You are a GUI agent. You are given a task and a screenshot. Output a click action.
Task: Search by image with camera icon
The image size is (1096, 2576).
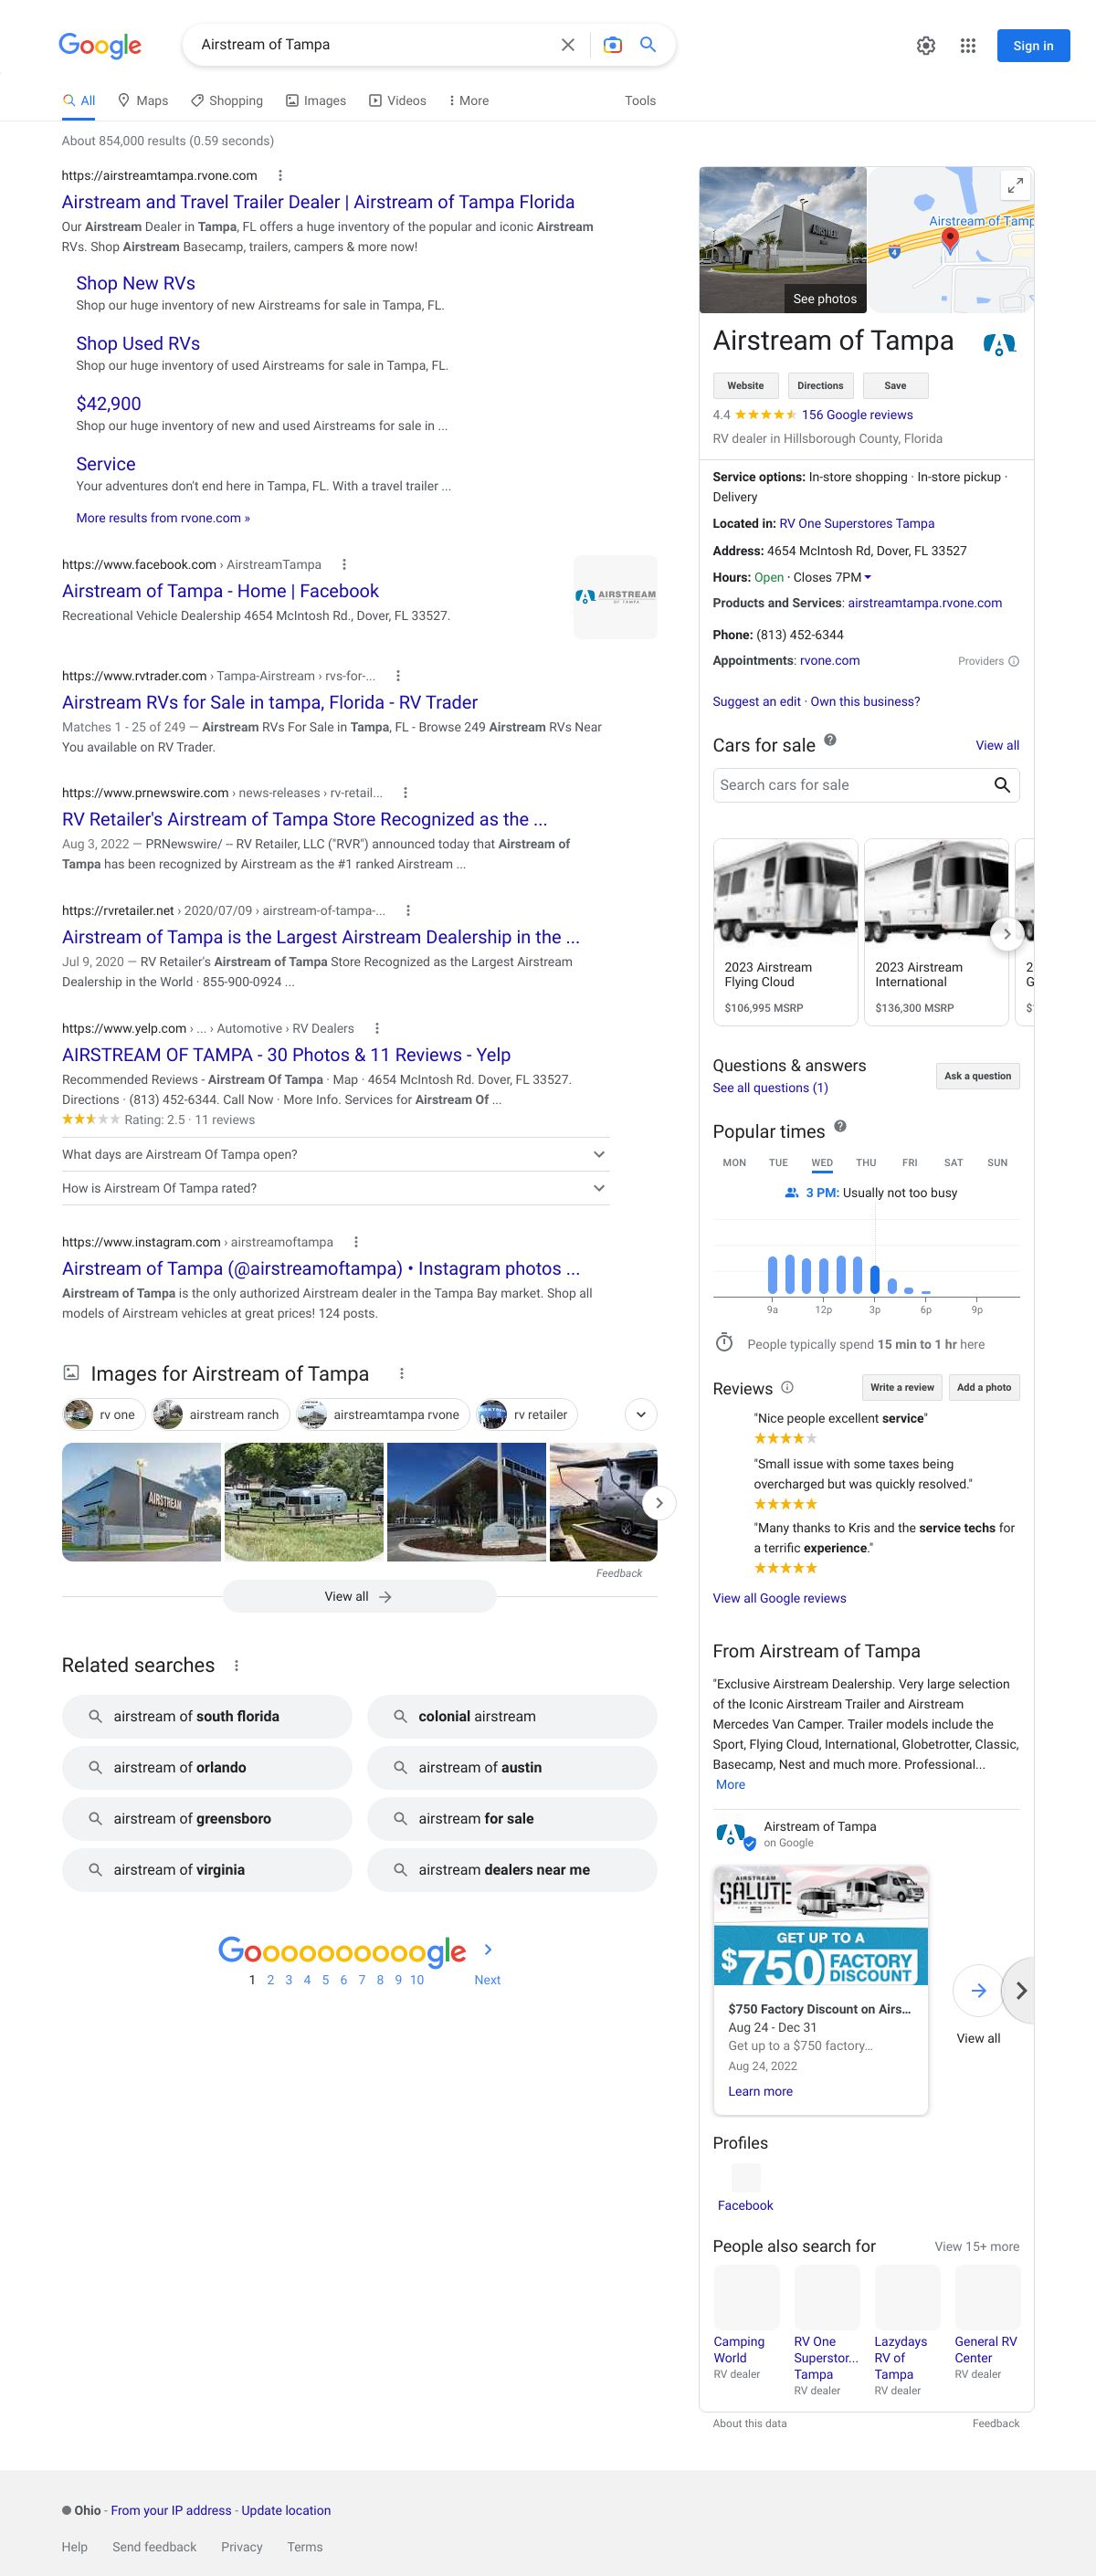click(613, 45)
